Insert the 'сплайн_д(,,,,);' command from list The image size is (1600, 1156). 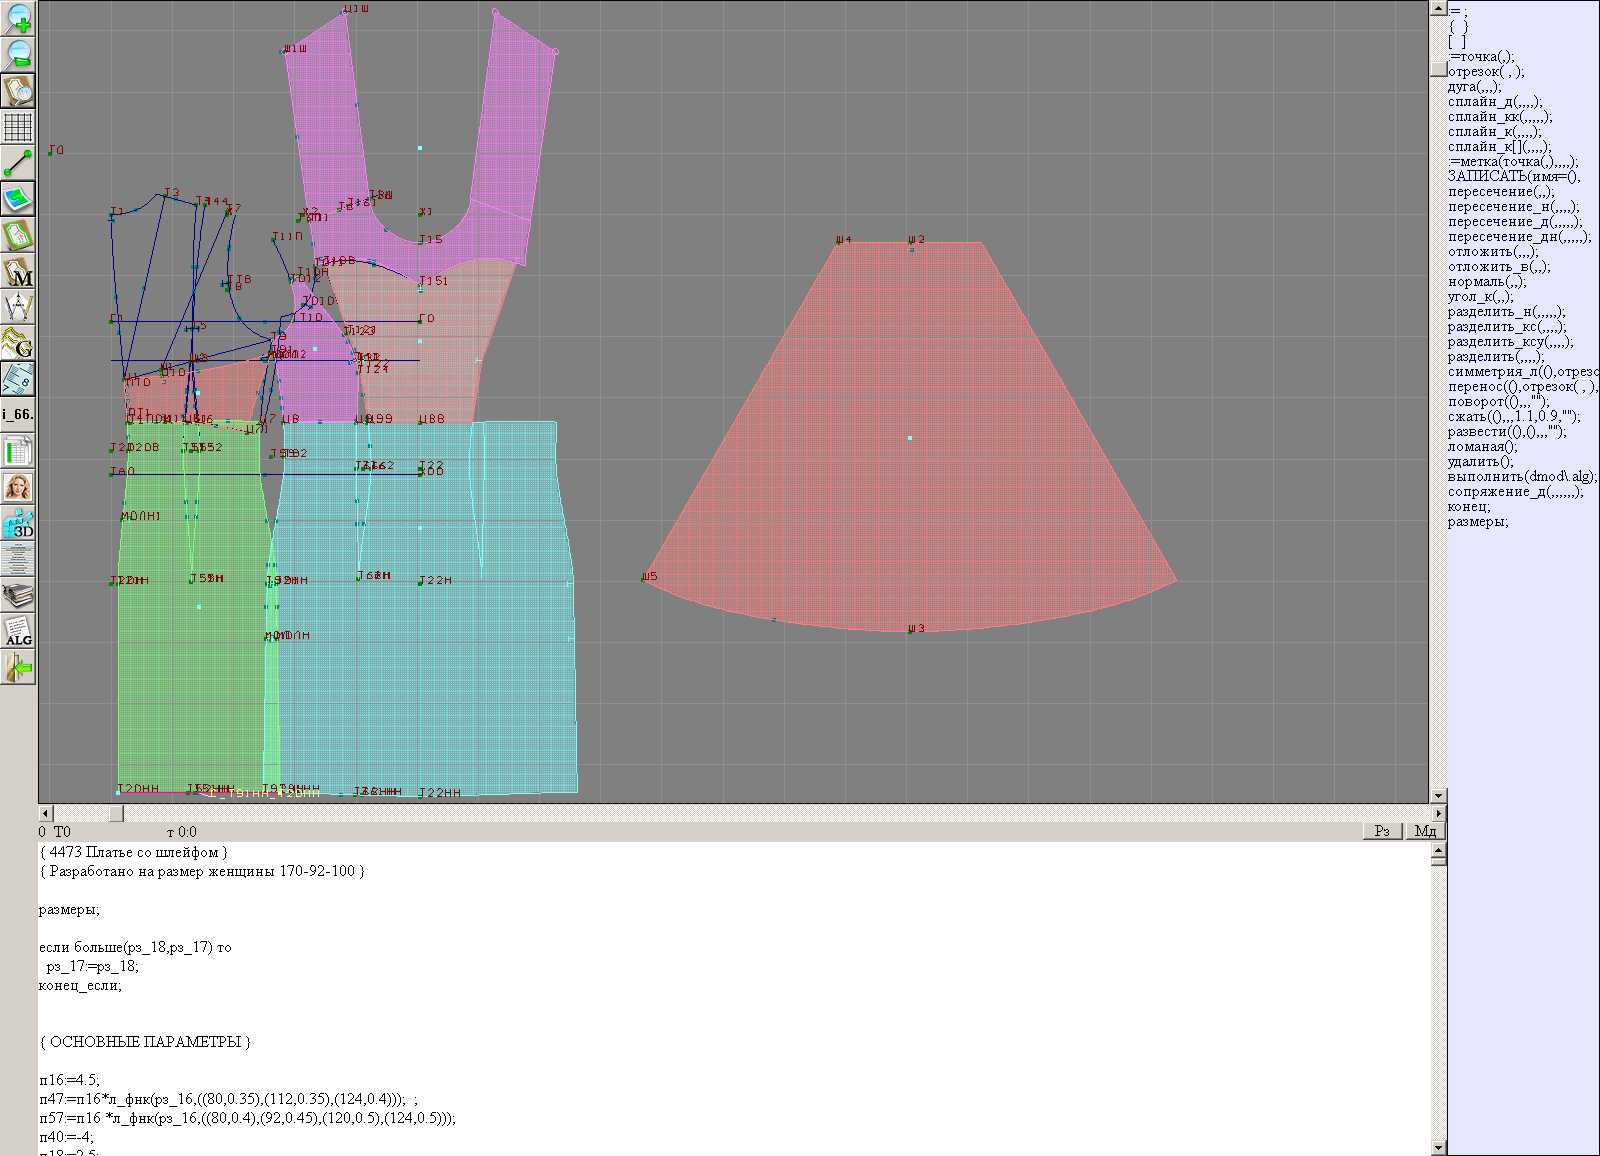(x=1494, y=102)
